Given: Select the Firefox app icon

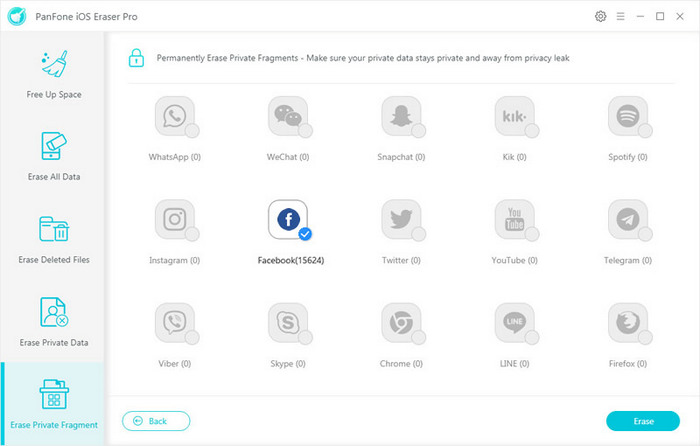Looking at the screenshot, I should pos(628,323).
